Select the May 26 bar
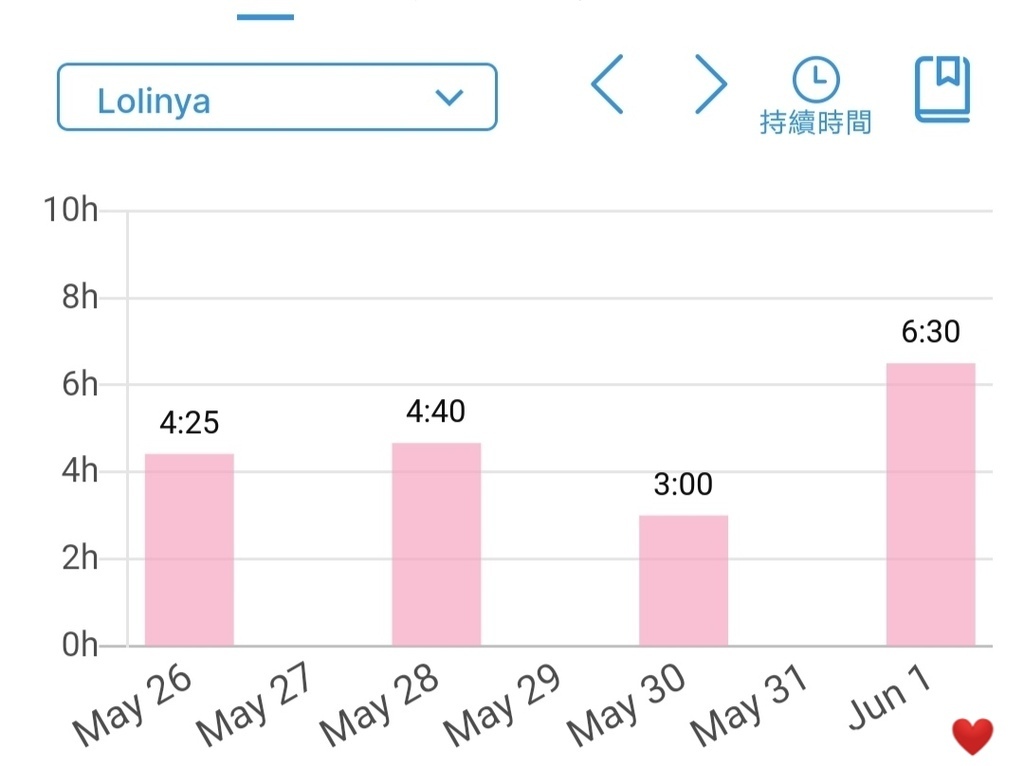This screenshot has width=1024, height=766. (x=189, y=550)
